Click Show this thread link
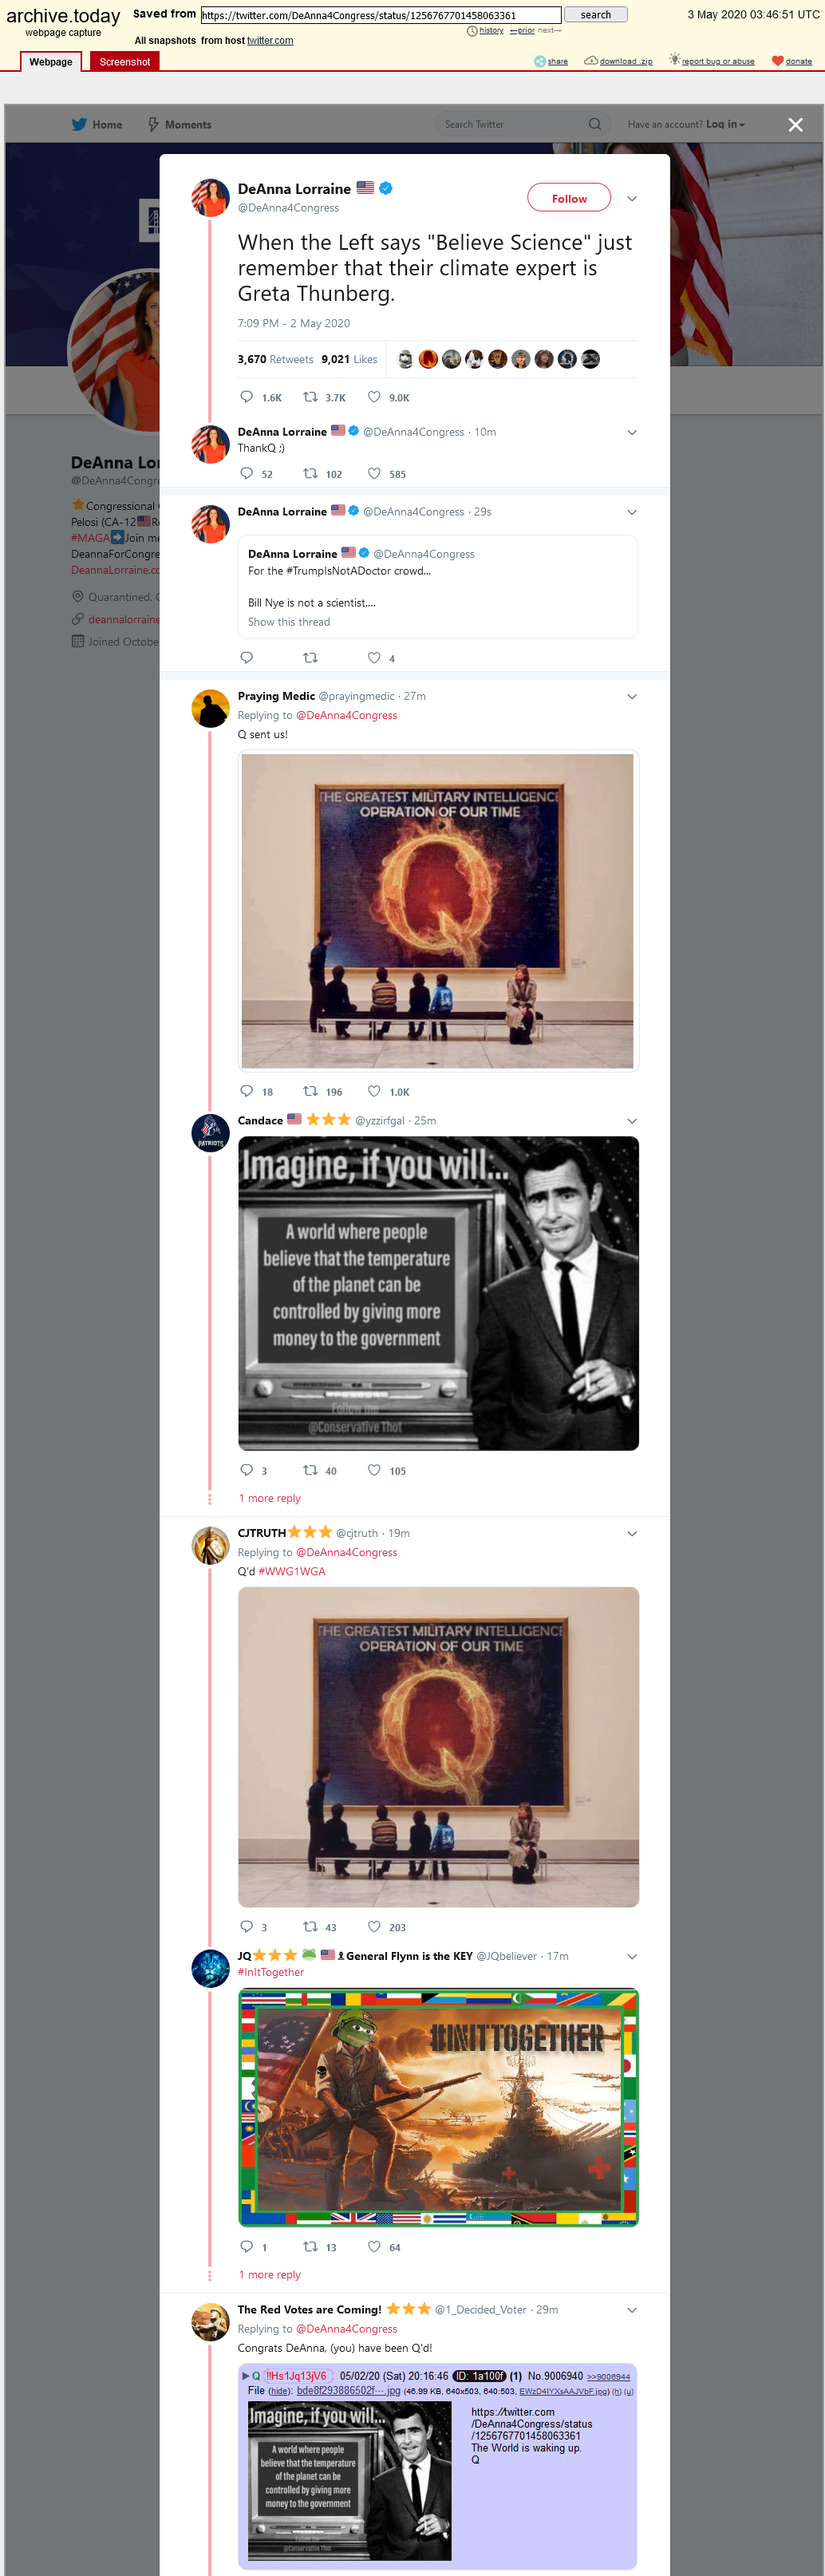825x2576 pixels. coord(289,622)
